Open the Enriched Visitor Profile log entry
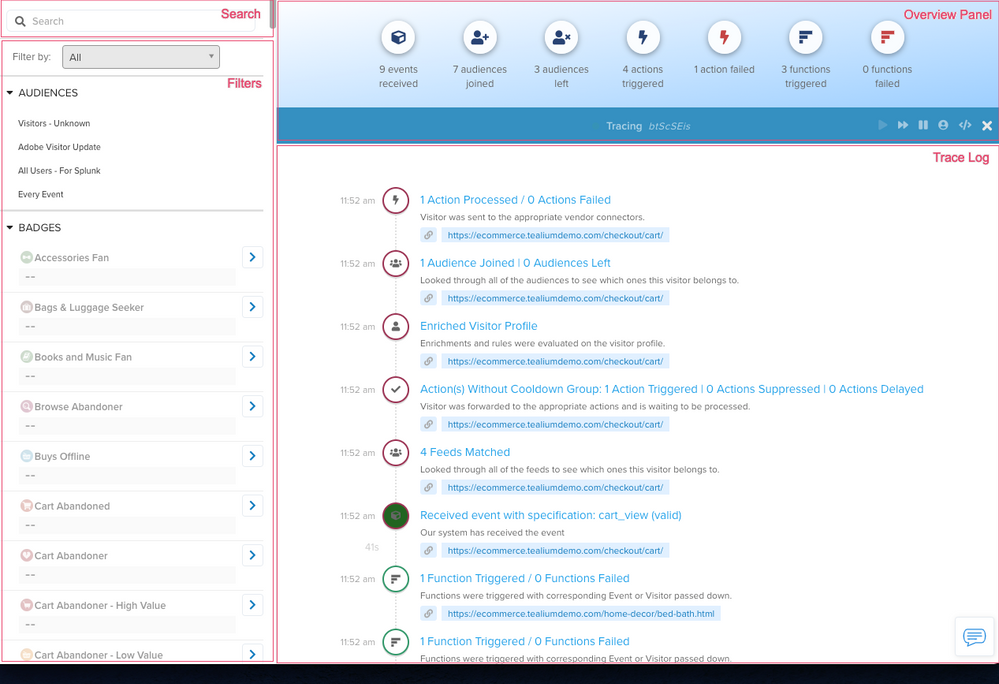The width and height of the screenshot is (999, 684). [478, 326]
